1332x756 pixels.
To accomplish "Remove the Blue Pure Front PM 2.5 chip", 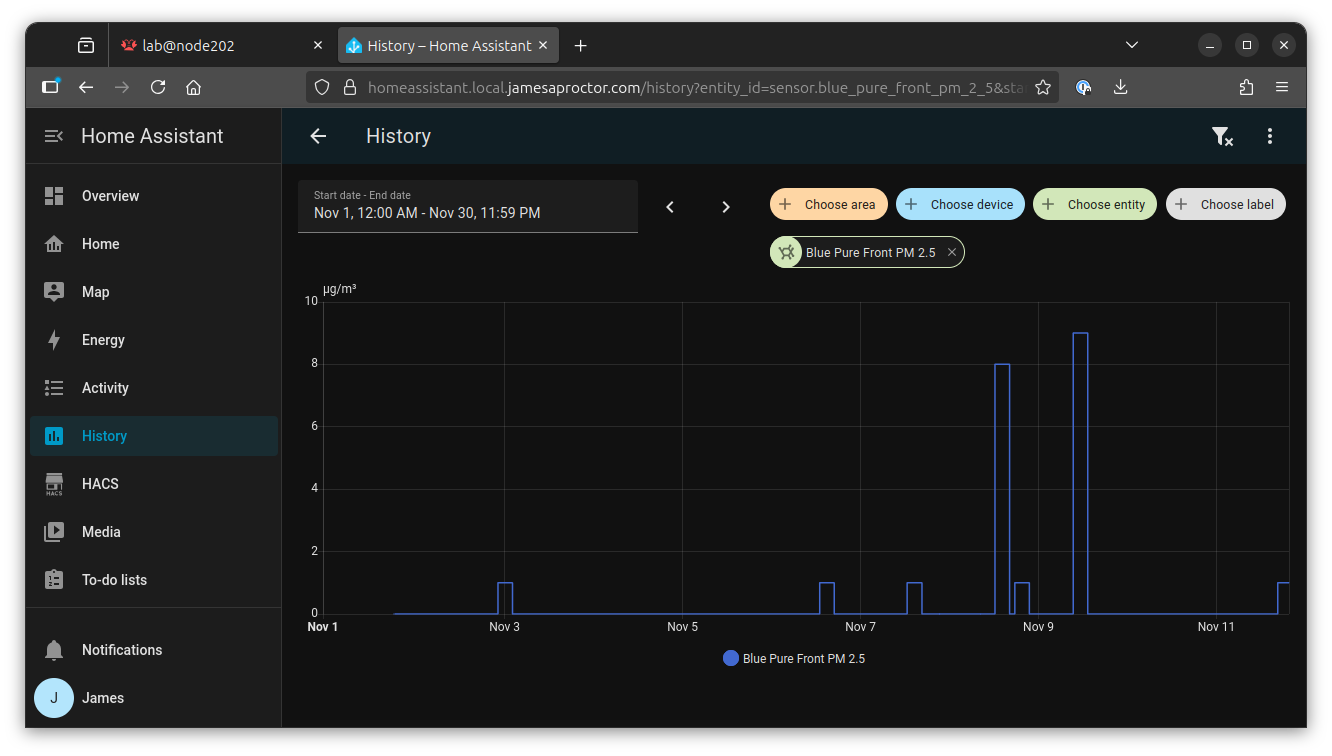I will [x=952, y=253].
